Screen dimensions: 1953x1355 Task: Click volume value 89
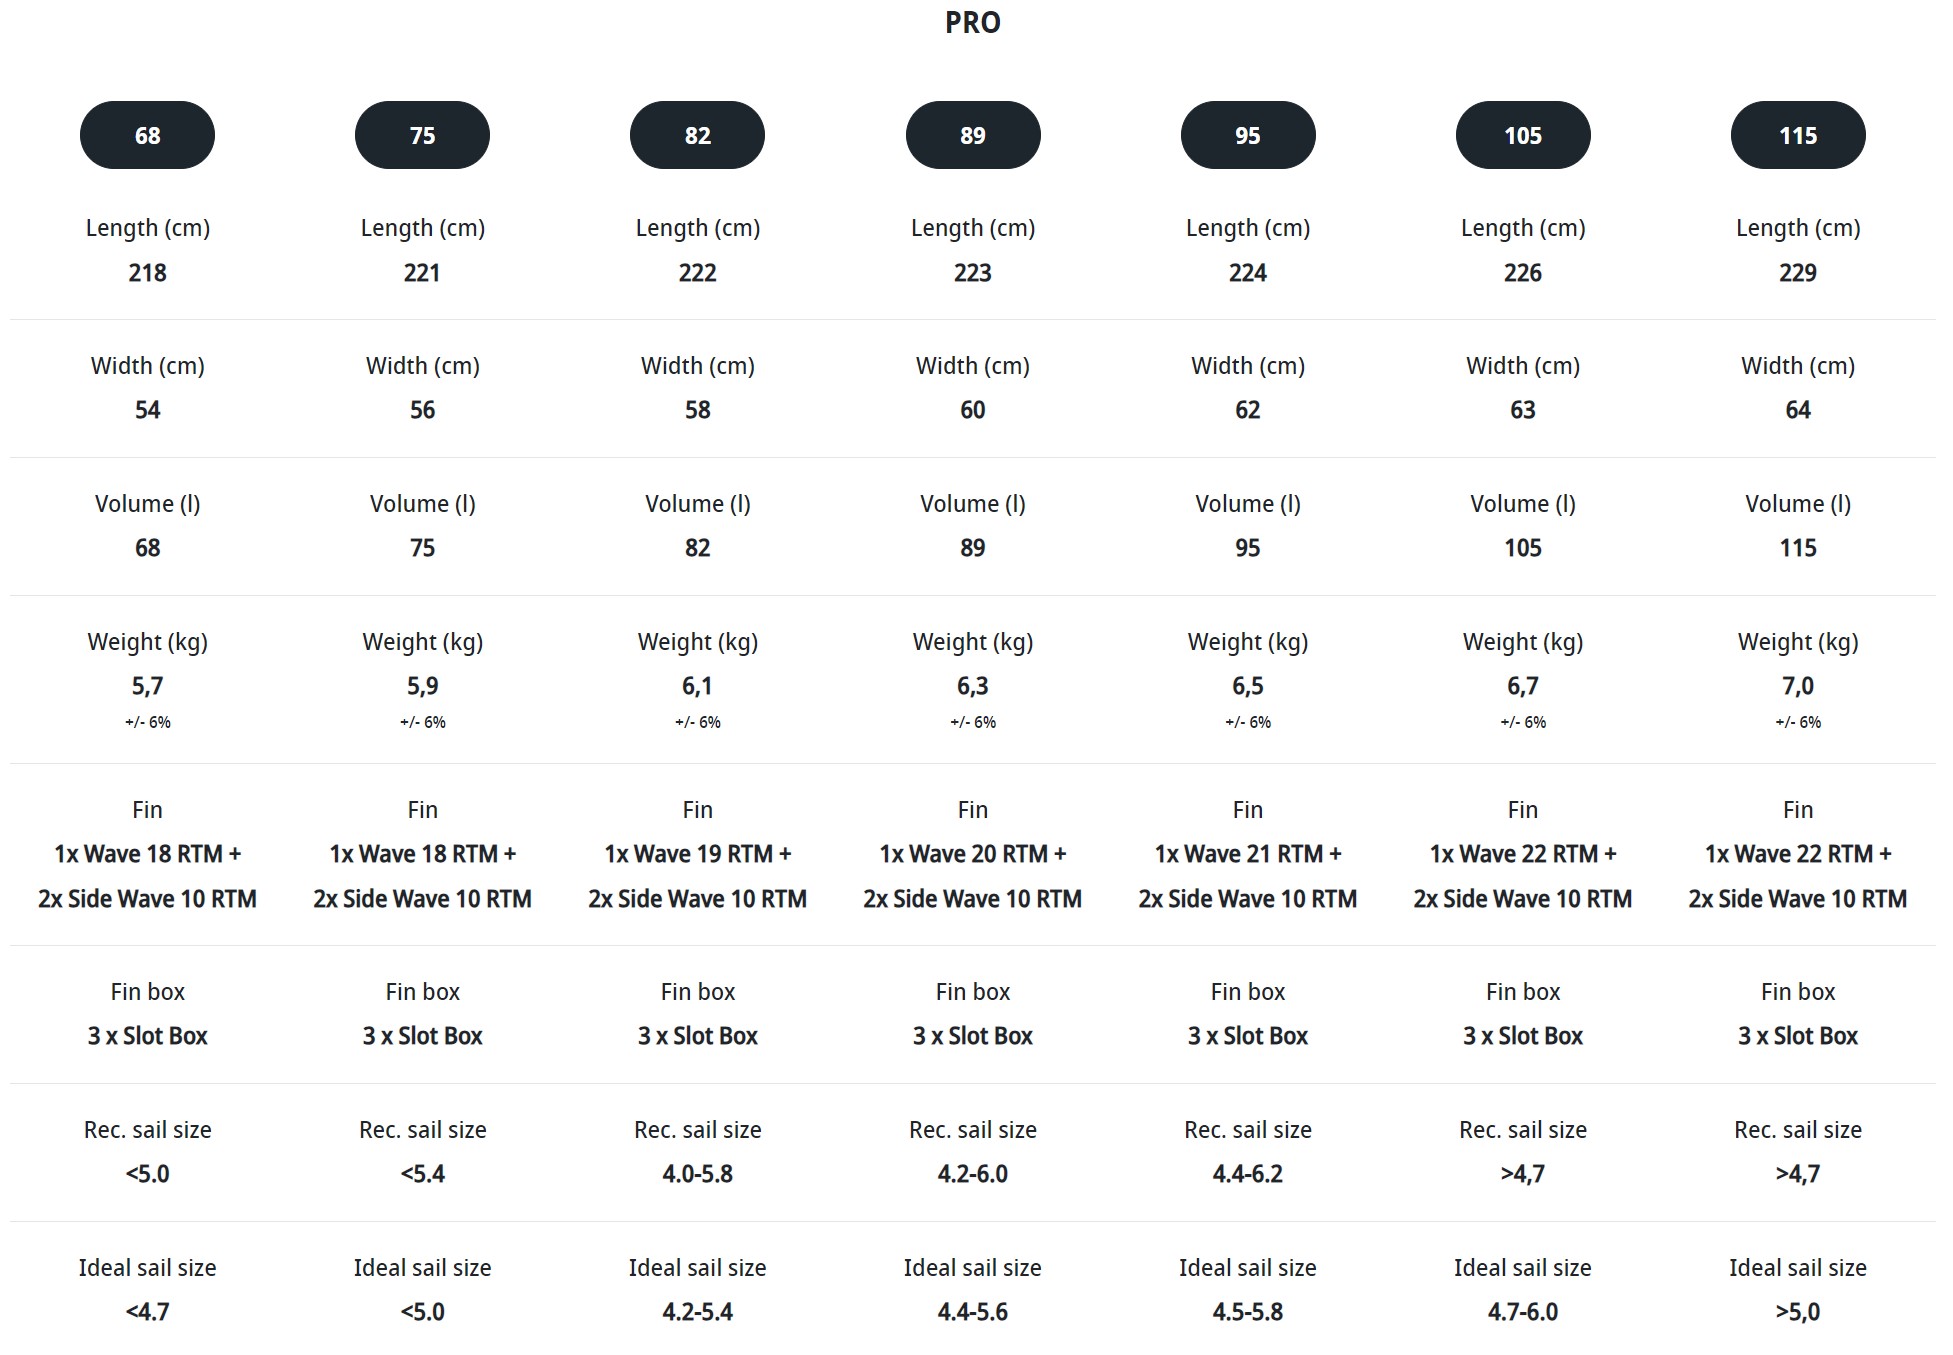pos(973,548)
